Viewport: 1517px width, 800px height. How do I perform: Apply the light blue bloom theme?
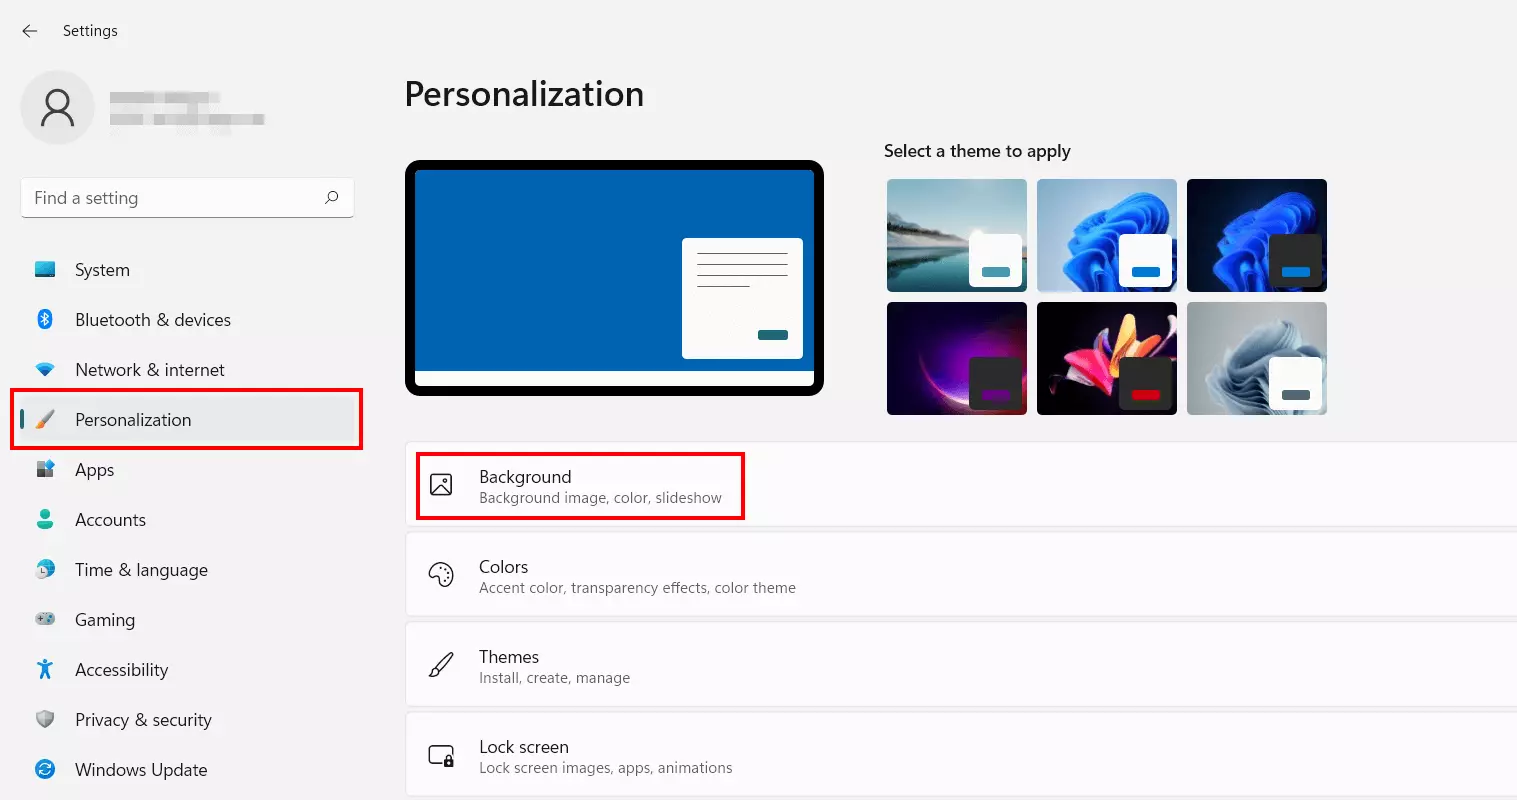1107,235
